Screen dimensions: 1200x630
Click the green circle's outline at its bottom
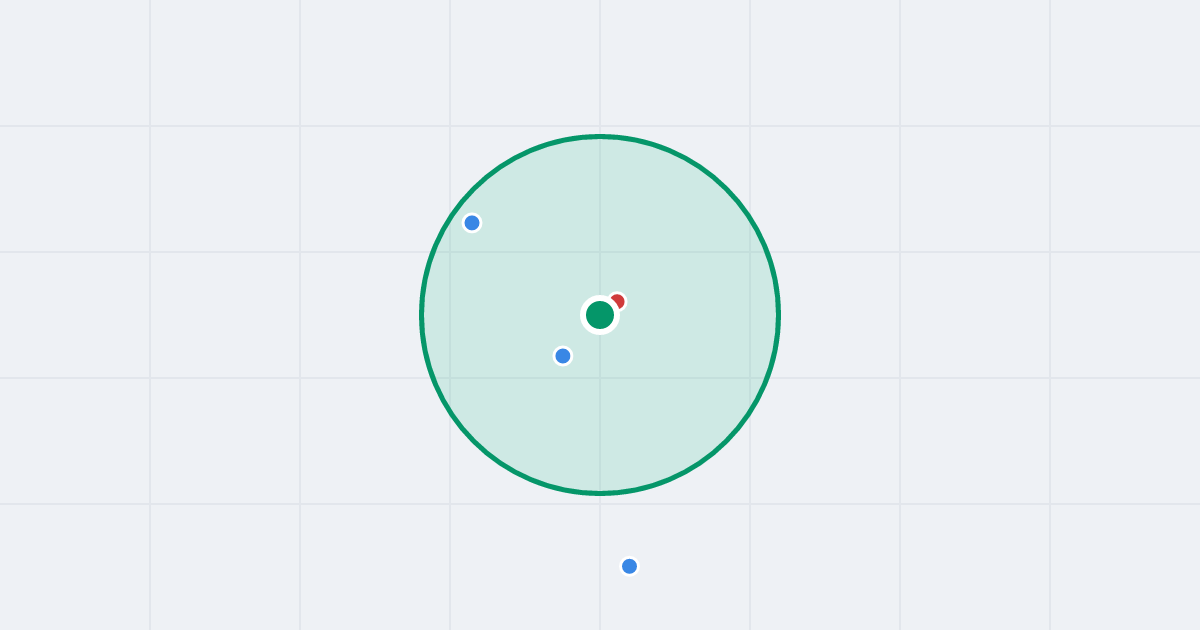click(x=600, y=493)
